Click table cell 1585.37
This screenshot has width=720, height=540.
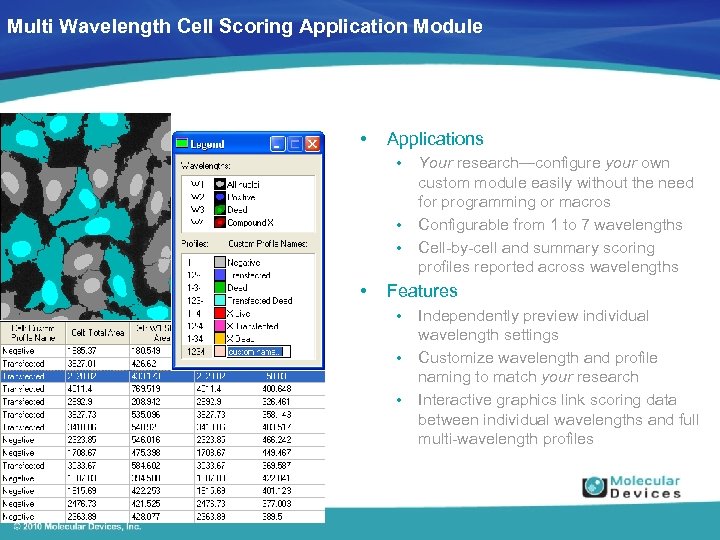(82, 351)
